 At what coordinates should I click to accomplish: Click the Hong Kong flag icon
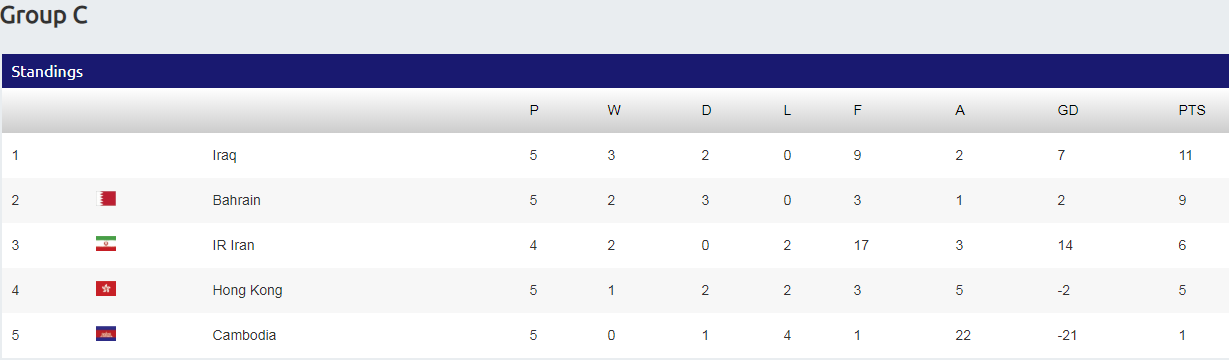106,289
